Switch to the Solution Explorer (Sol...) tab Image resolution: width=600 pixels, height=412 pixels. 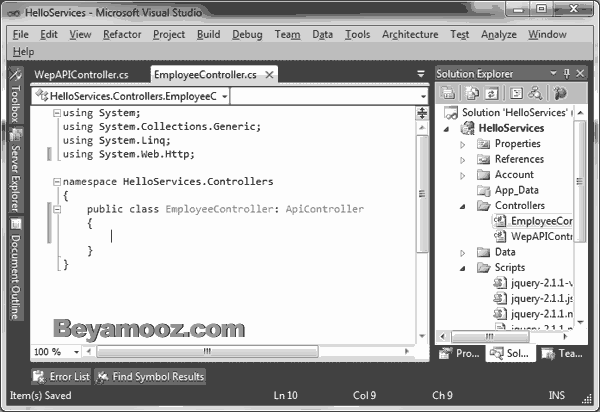coord(510,353)
